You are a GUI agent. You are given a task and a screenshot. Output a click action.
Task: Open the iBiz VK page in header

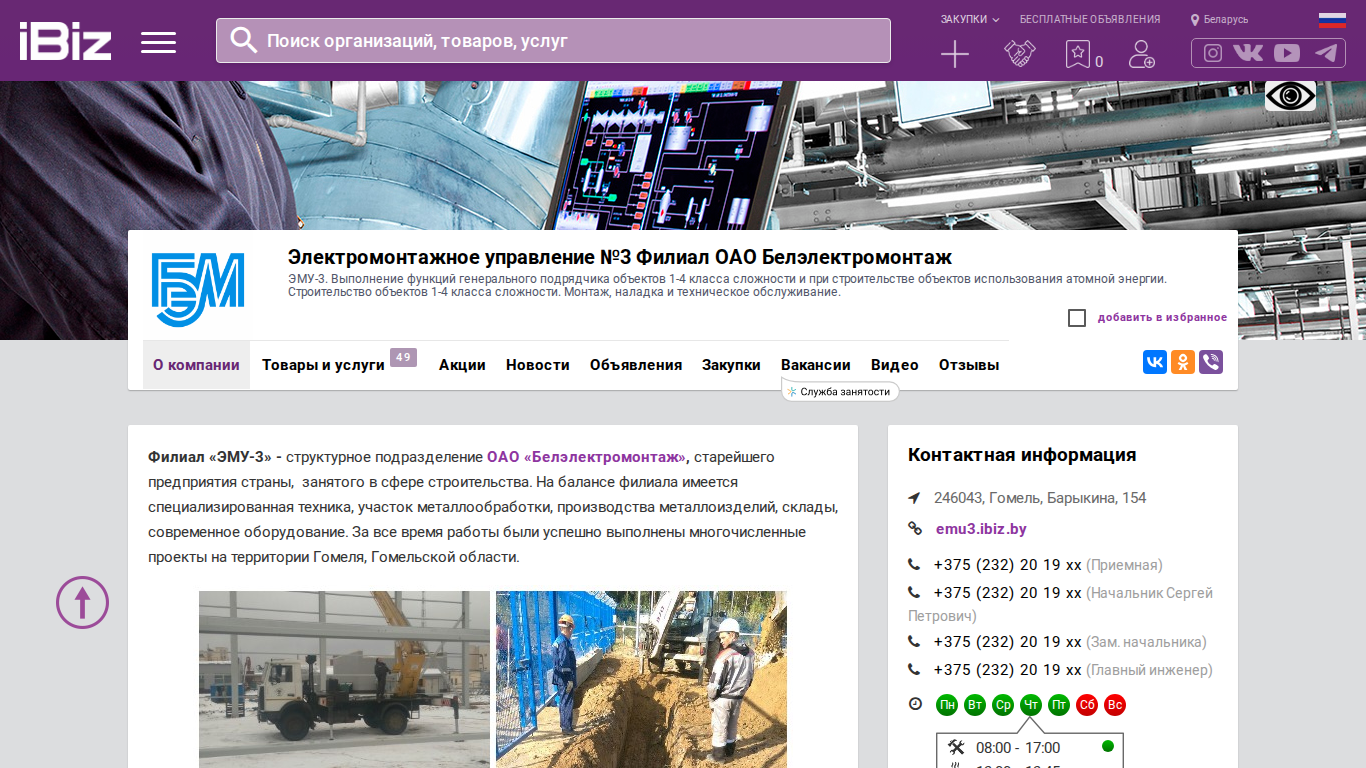tap(1248, 53)
